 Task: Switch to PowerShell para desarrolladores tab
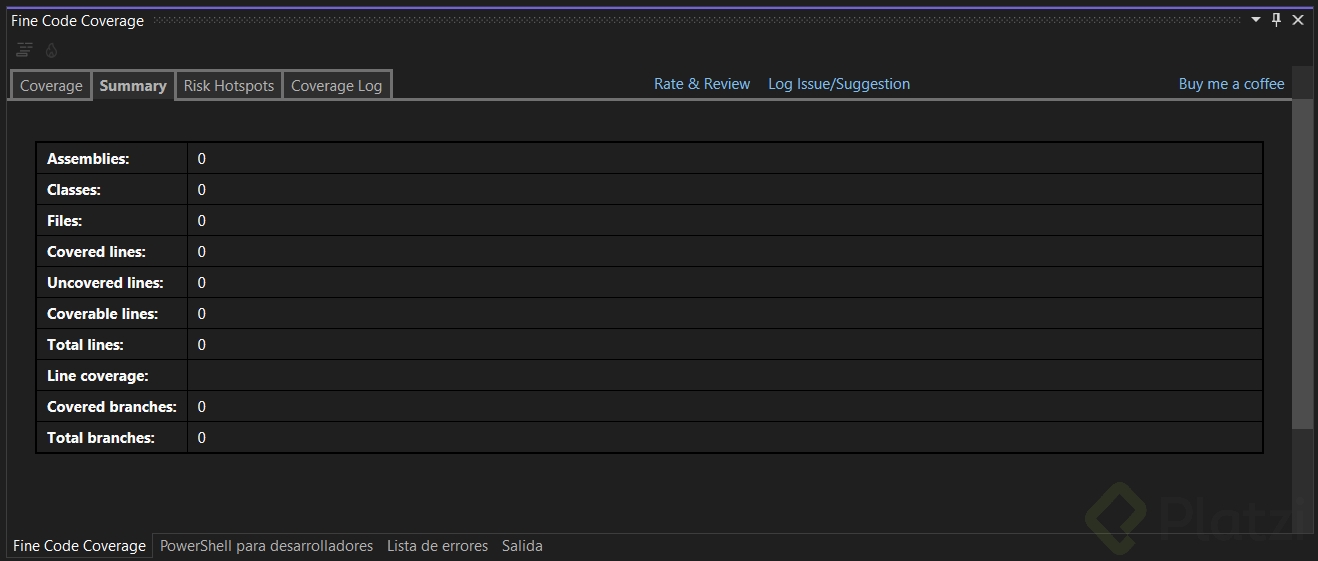(x=266, y=546)
